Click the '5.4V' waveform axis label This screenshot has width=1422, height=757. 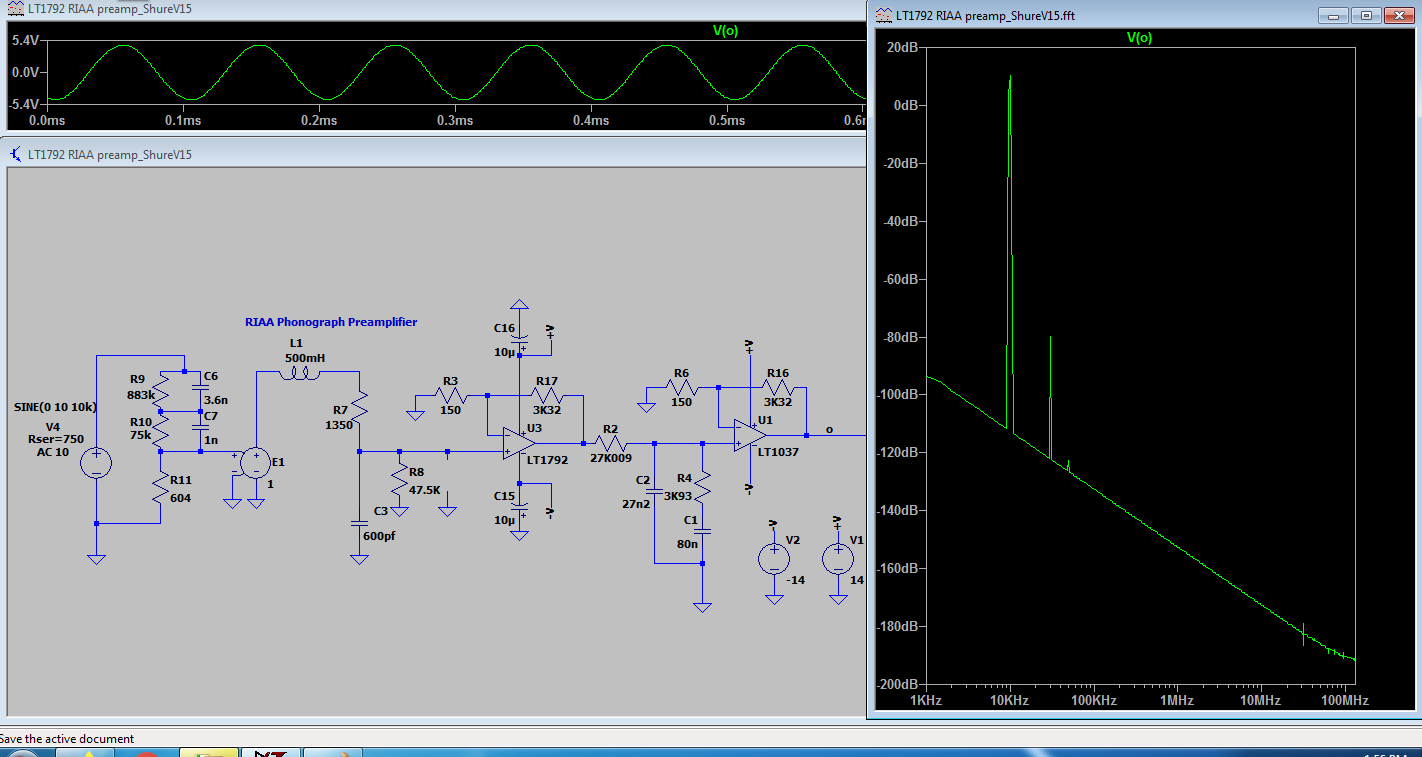(x=24, y=40)
